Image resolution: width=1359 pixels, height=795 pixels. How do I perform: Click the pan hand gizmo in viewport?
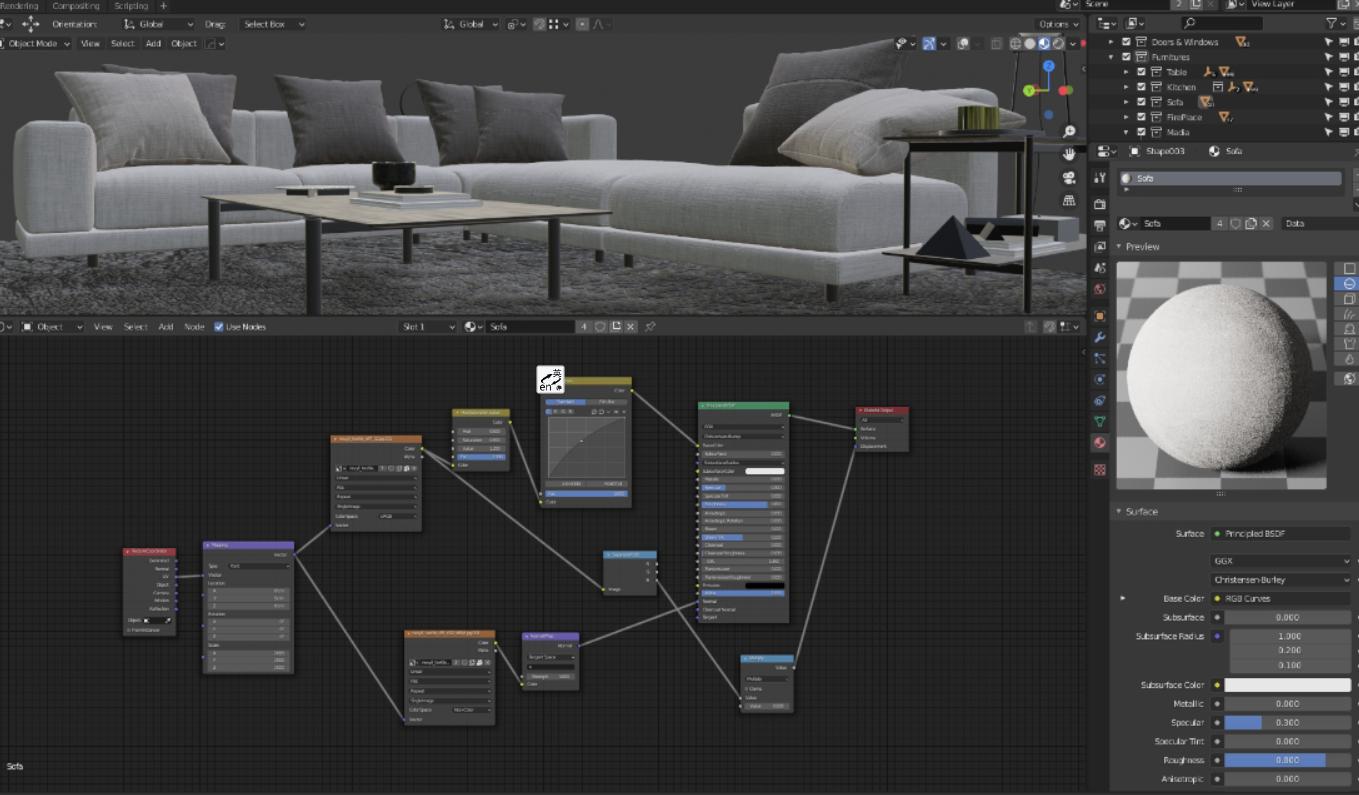tap(1069, 155)
